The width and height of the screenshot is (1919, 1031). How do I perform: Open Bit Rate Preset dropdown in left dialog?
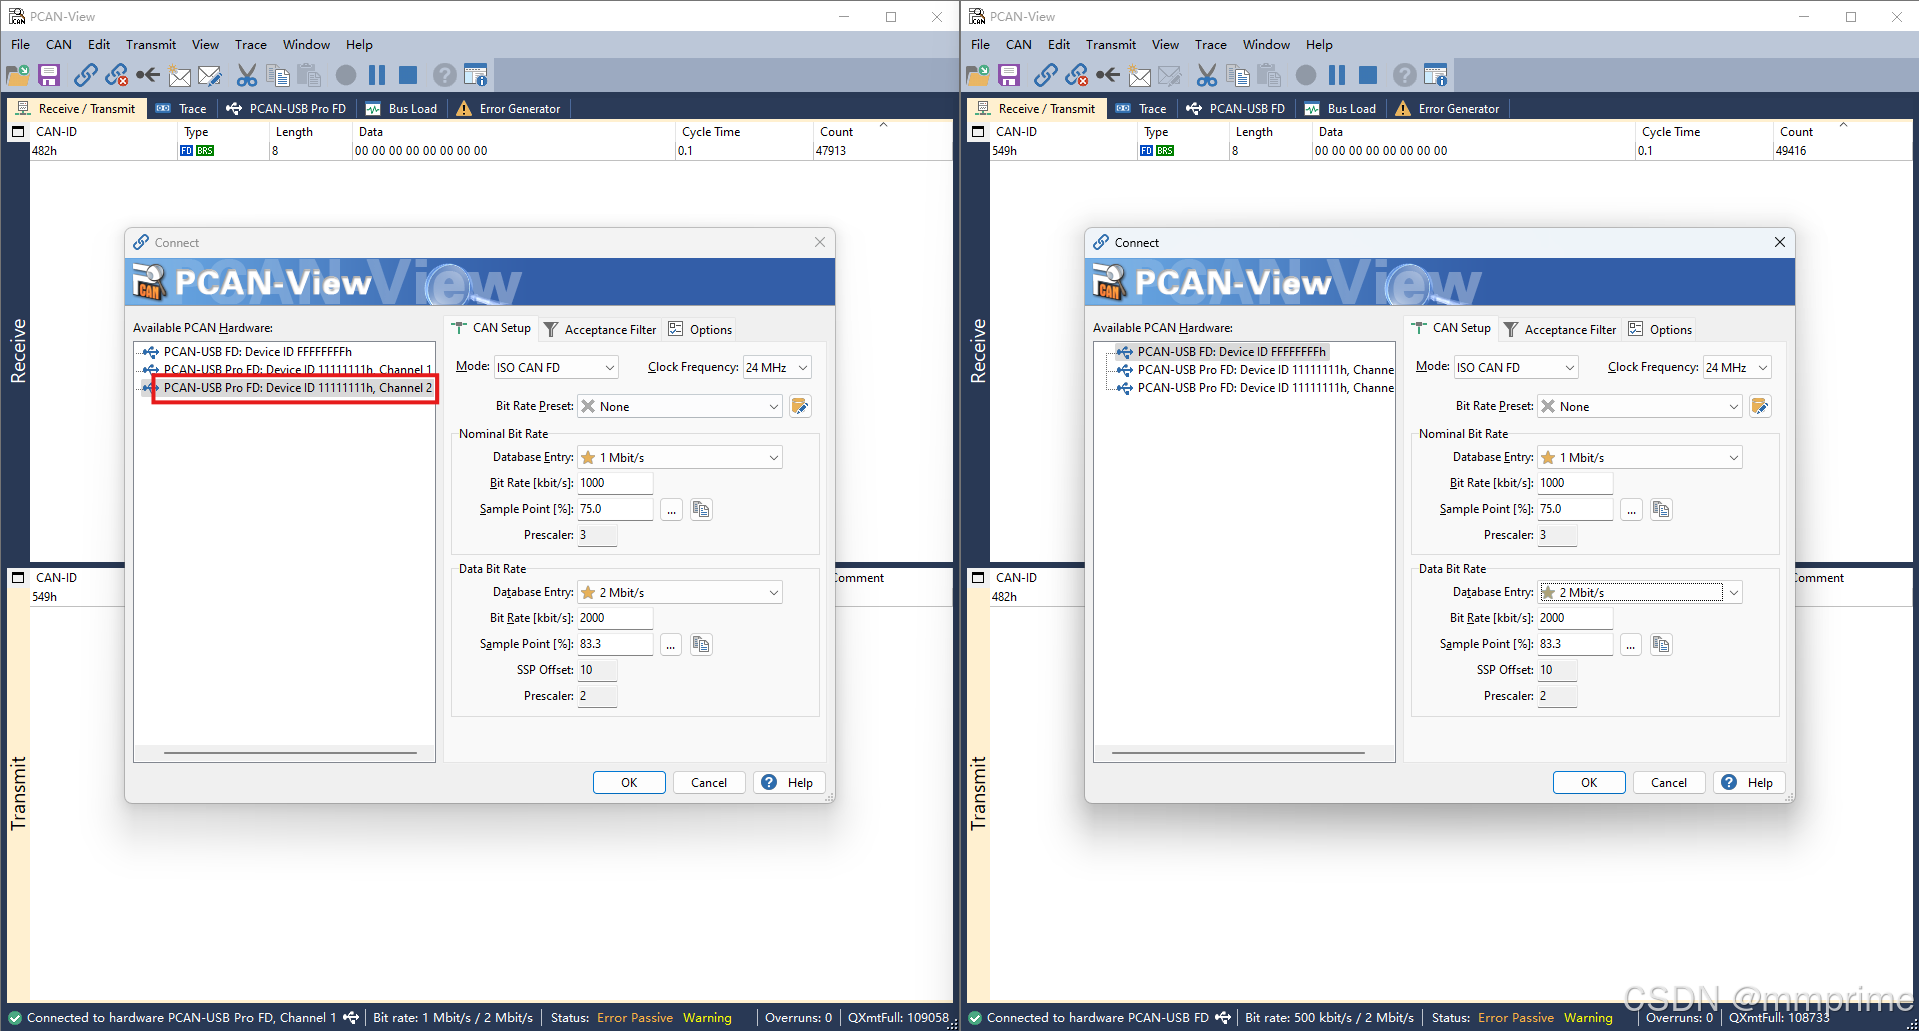click(x=680, y=406)
